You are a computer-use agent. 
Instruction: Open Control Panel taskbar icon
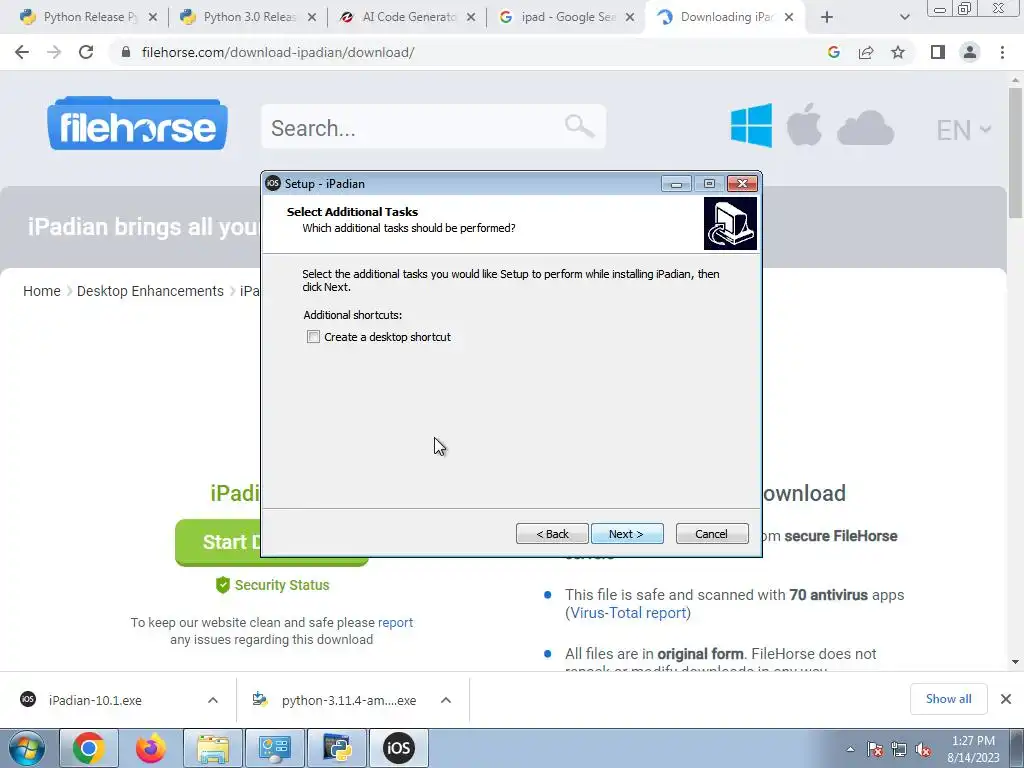275,748
